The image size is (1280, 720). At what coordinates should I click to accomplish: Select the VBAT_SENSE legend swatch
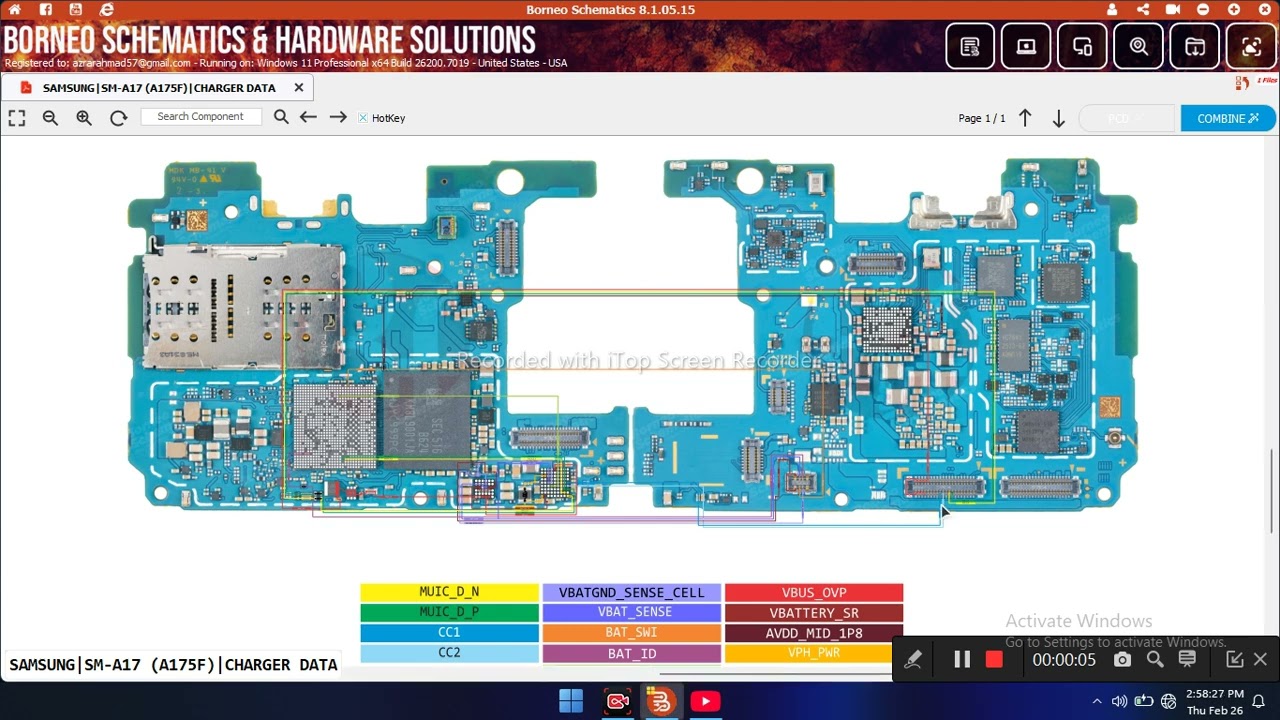click(x=632, y=612)
